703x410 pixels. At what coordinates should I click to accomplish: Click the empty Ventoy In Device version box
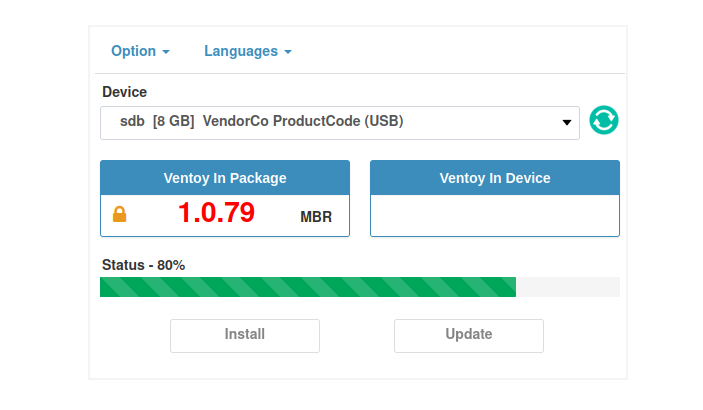495,215
